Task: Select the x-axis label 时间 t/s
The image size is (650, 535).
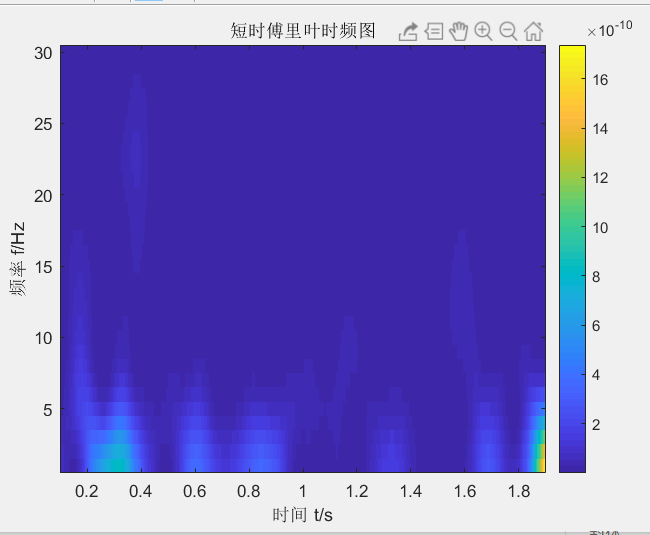Action: click(303, 515)
